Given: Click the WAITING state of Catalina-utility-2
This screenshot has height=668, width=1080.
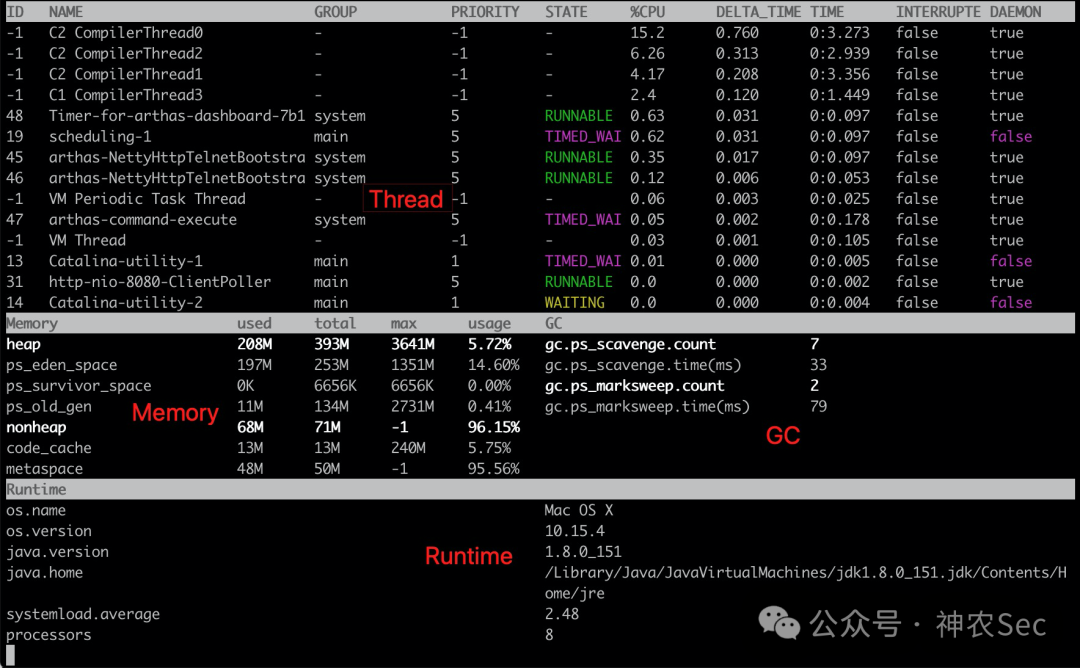Looking at the screenshot, I should [x=574, y=302].
